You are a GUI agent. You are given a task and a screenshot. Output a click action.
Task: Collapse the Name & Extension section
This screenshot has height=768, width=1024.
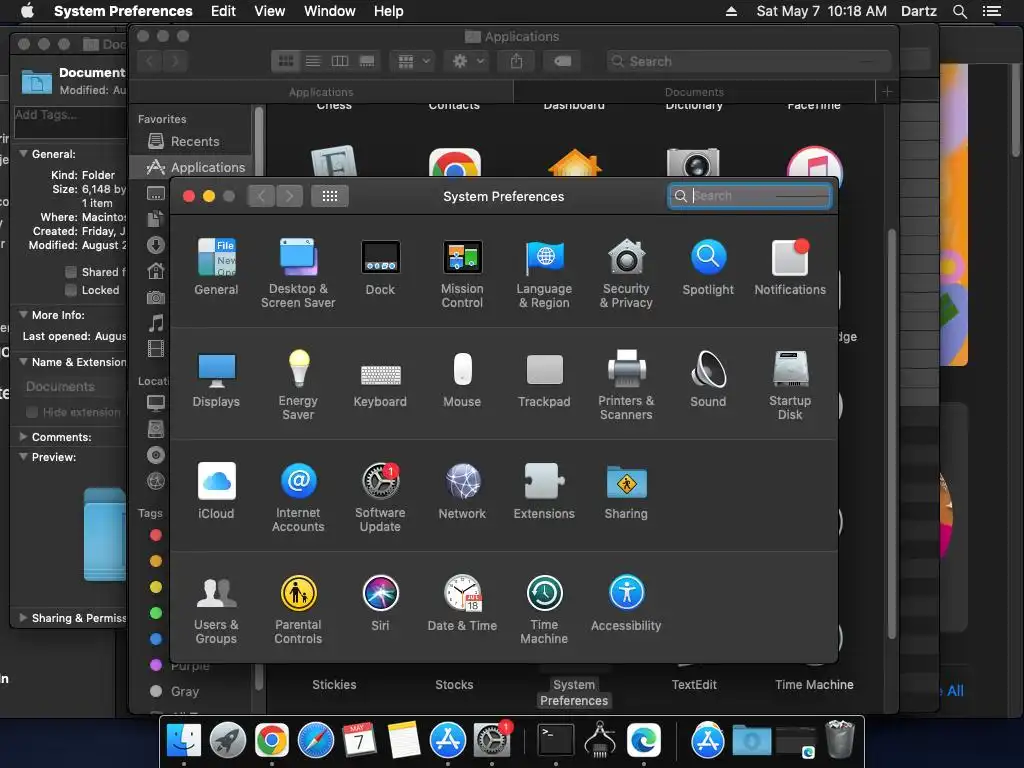24,362
